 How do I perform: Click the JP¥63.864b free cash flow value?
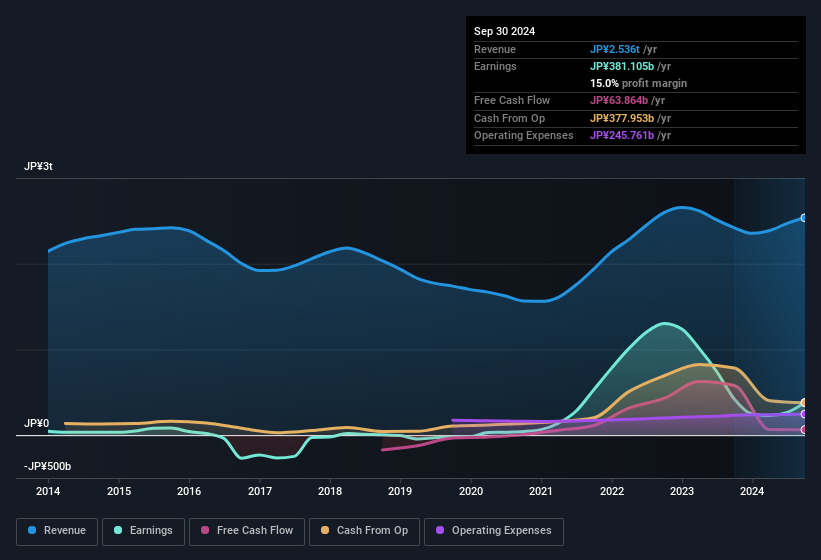coord(619,100)
